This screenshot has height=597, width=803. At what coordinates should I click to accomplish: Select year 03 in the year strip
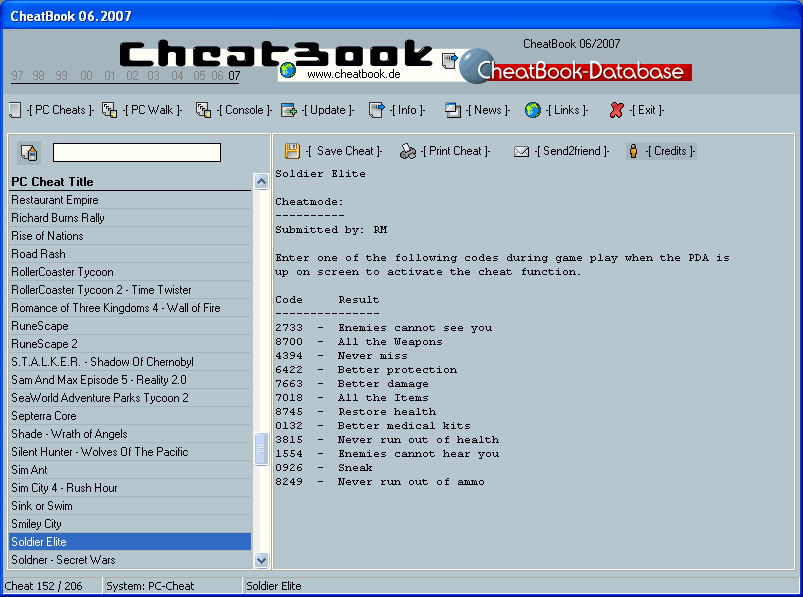coord(154,76)
